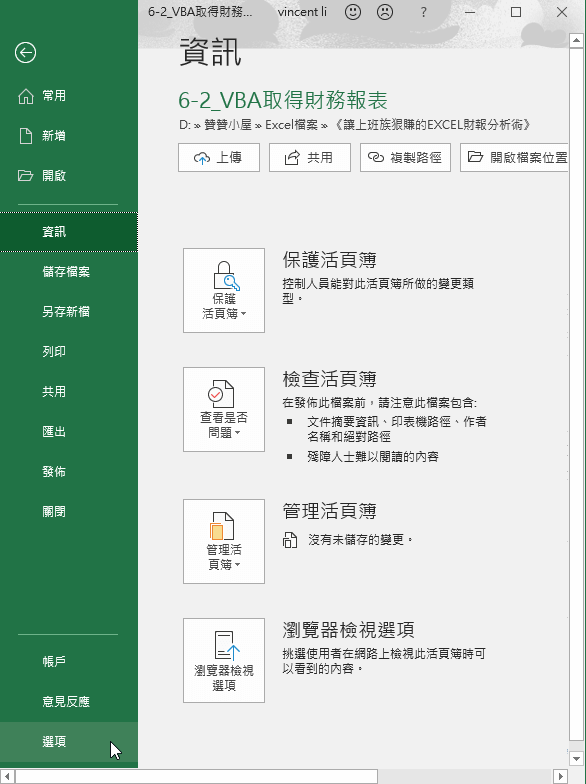Click 開啟檔案位置 to open file location
The image size is (586, 784).
point(514,158)
